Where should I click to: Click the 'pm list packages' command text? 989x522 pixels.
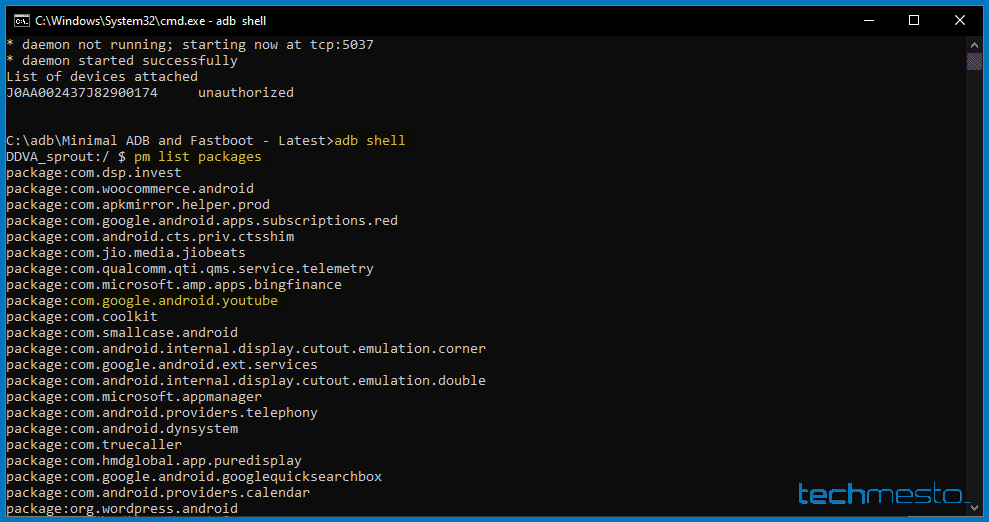197,157
